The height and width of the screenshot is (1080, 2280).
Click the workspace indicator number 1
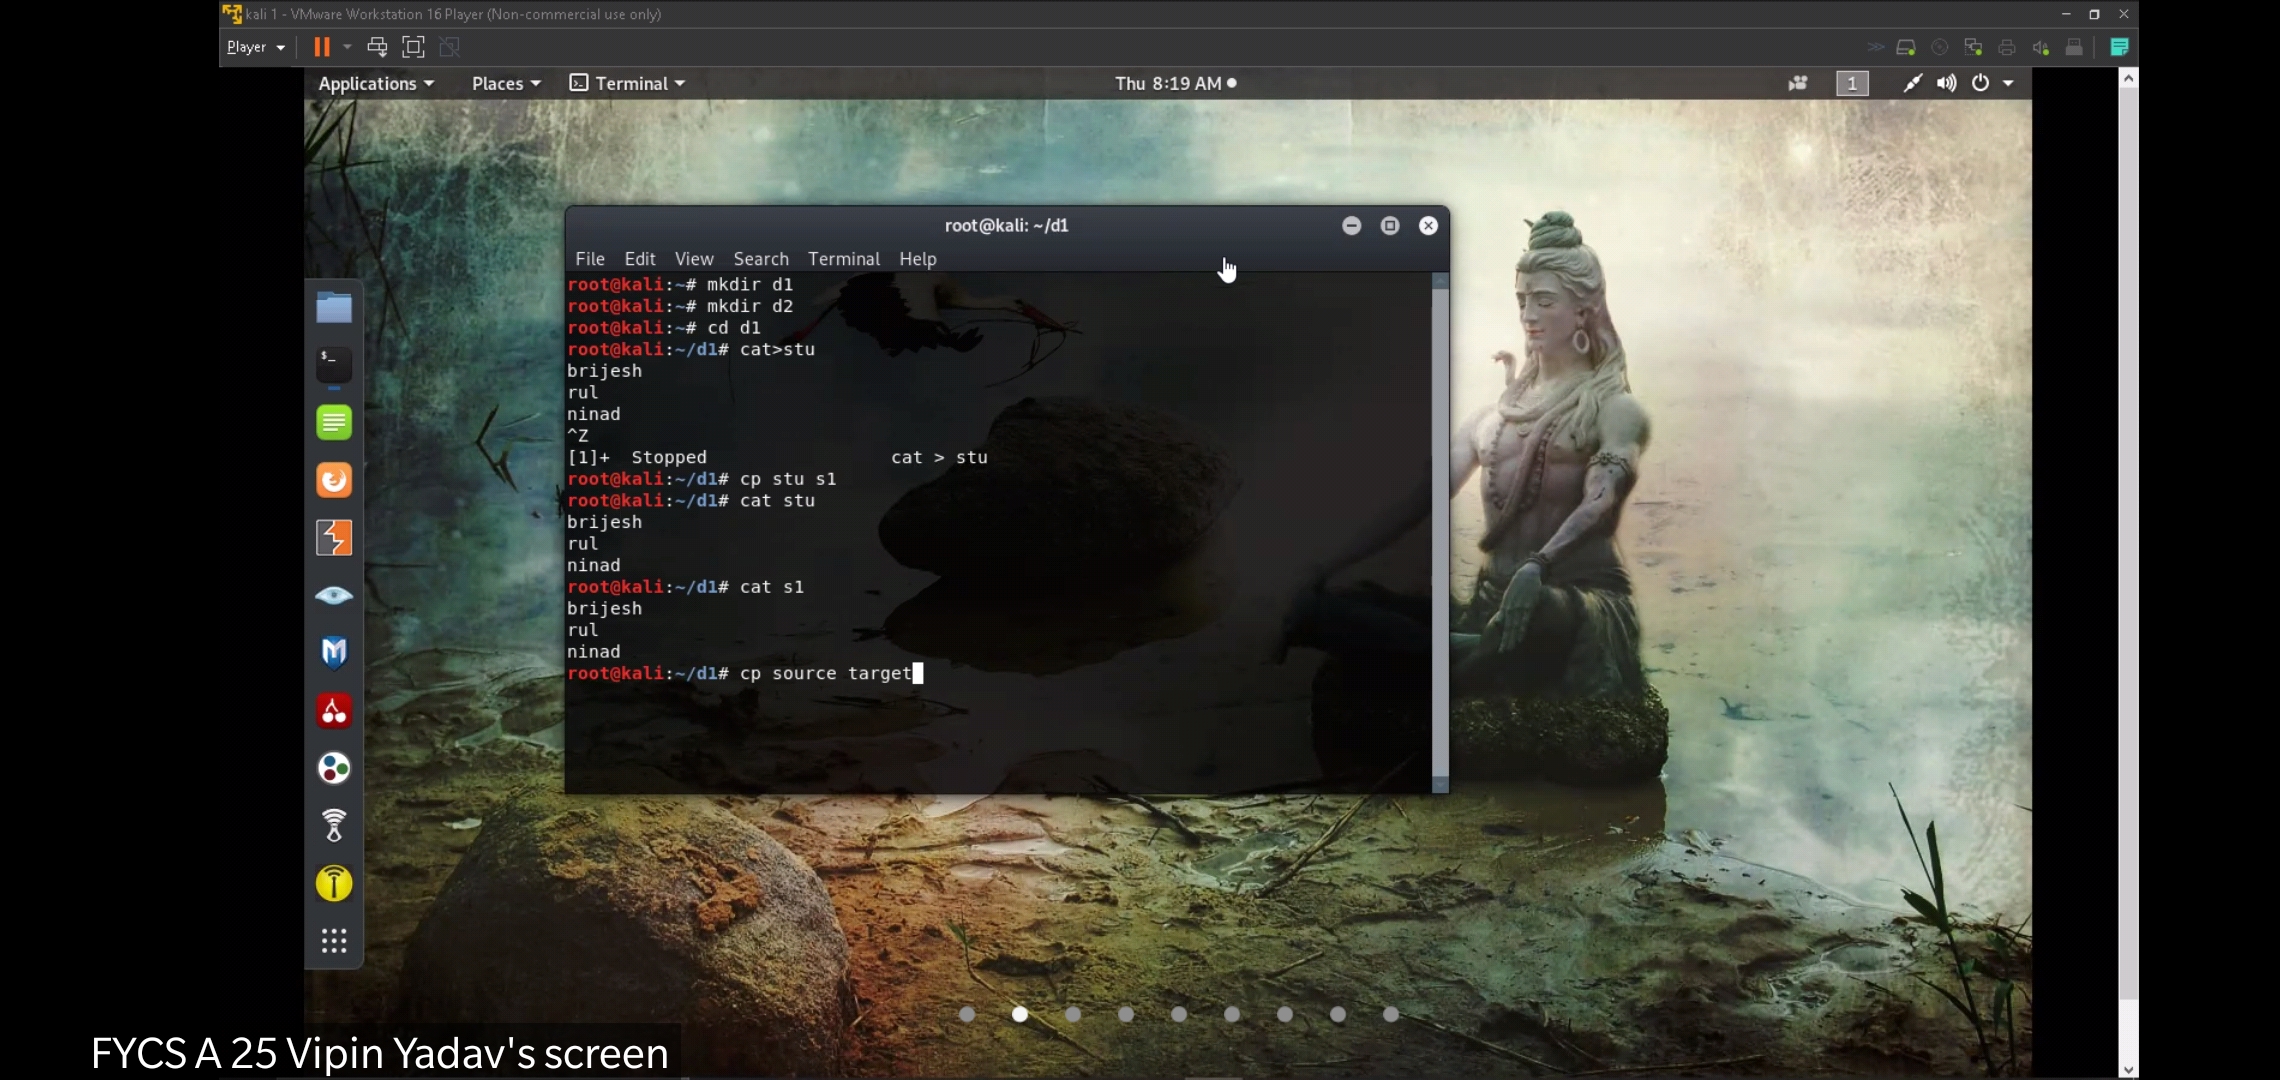1852,83
